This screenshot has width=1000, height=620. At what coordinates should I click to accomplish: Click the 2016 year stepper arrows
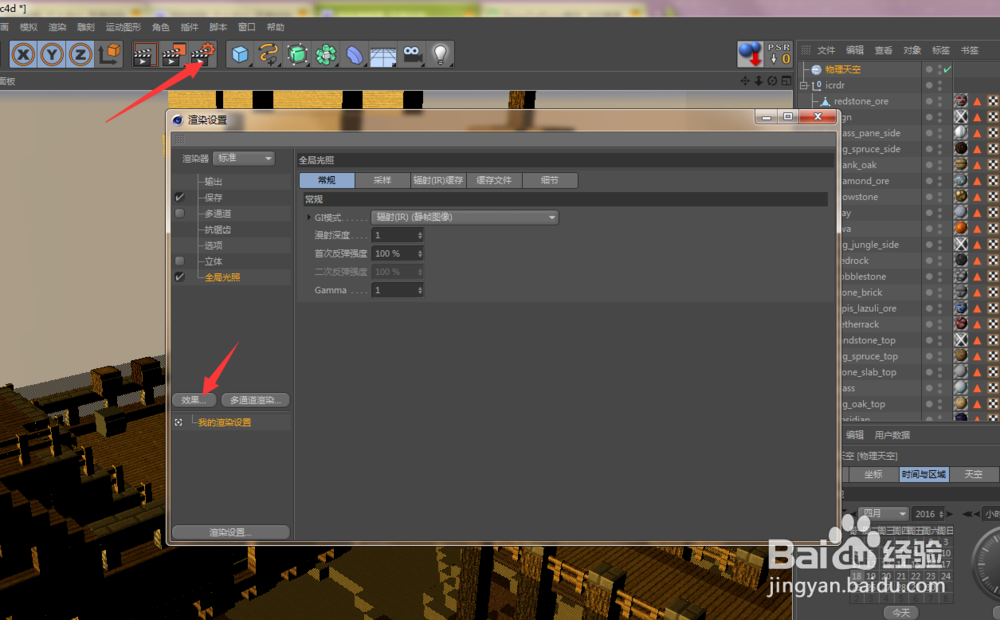click(x=941, y=513)
